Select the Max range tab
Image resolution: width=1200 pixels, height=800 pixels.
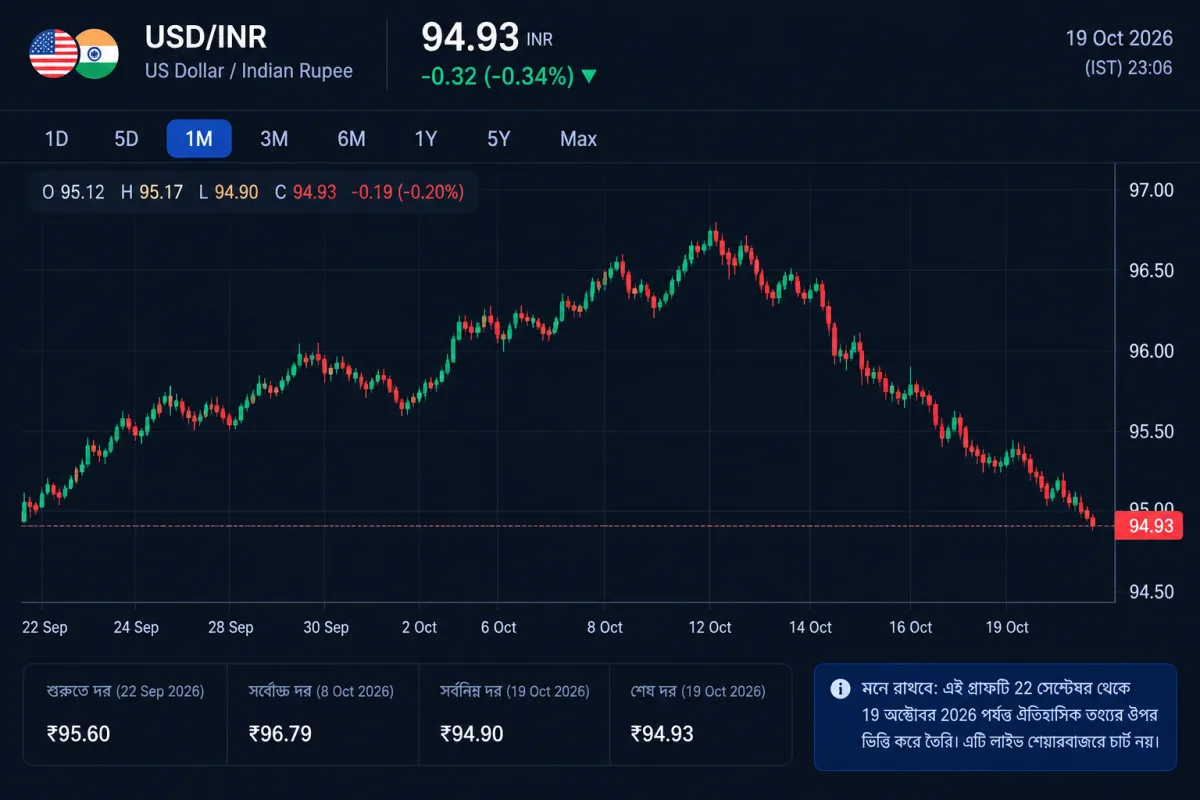pos(578,139)
